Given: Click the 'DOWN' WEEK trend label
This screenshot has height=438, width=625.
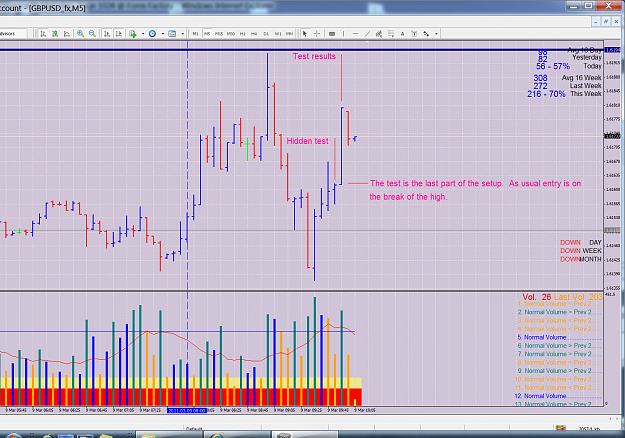Looking at the screenshot, I should (x=570, y=251).
